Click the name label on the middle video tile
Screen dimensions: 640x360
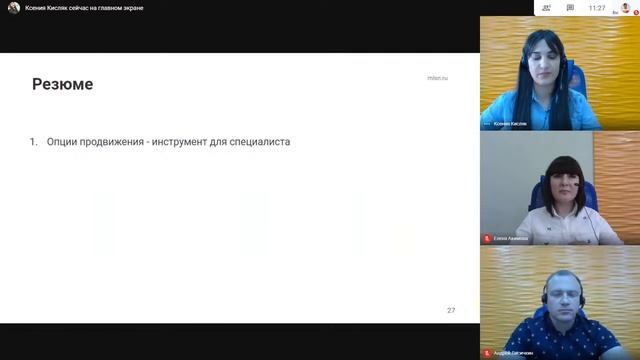[511, 238]
